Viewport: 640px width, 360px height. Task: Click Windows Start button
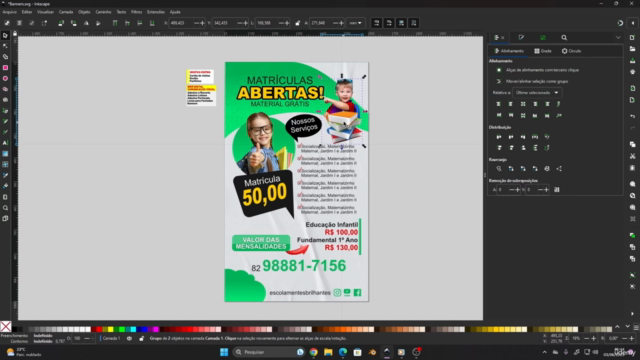(x=224, y=352)
